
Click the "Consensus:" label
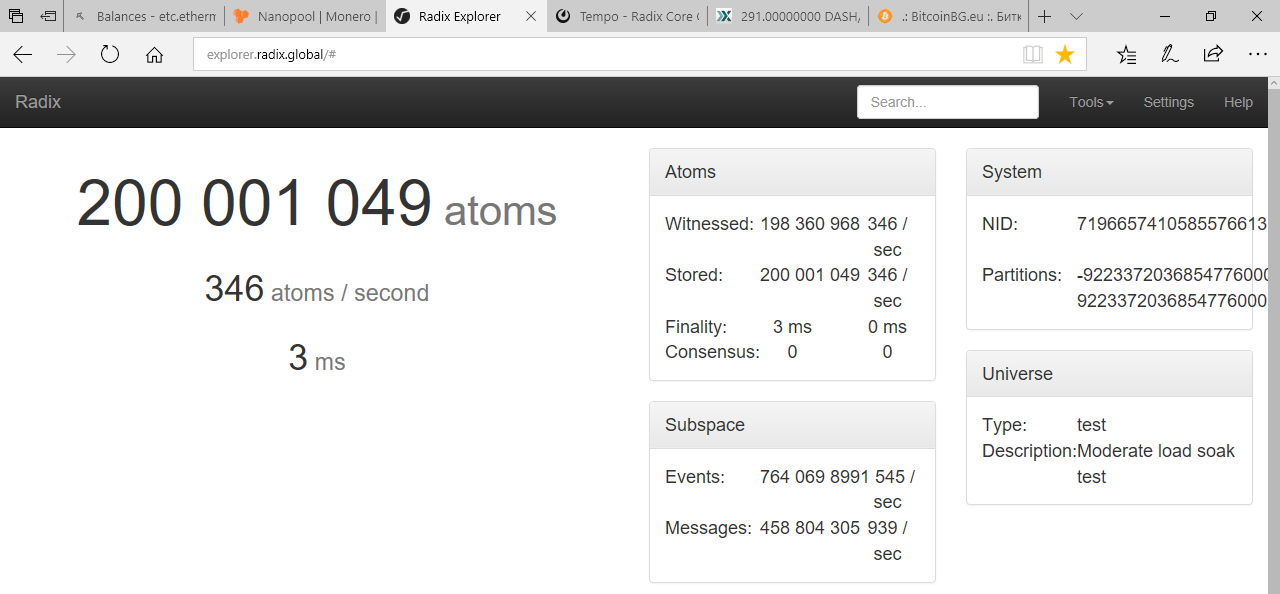coord(712,352)
